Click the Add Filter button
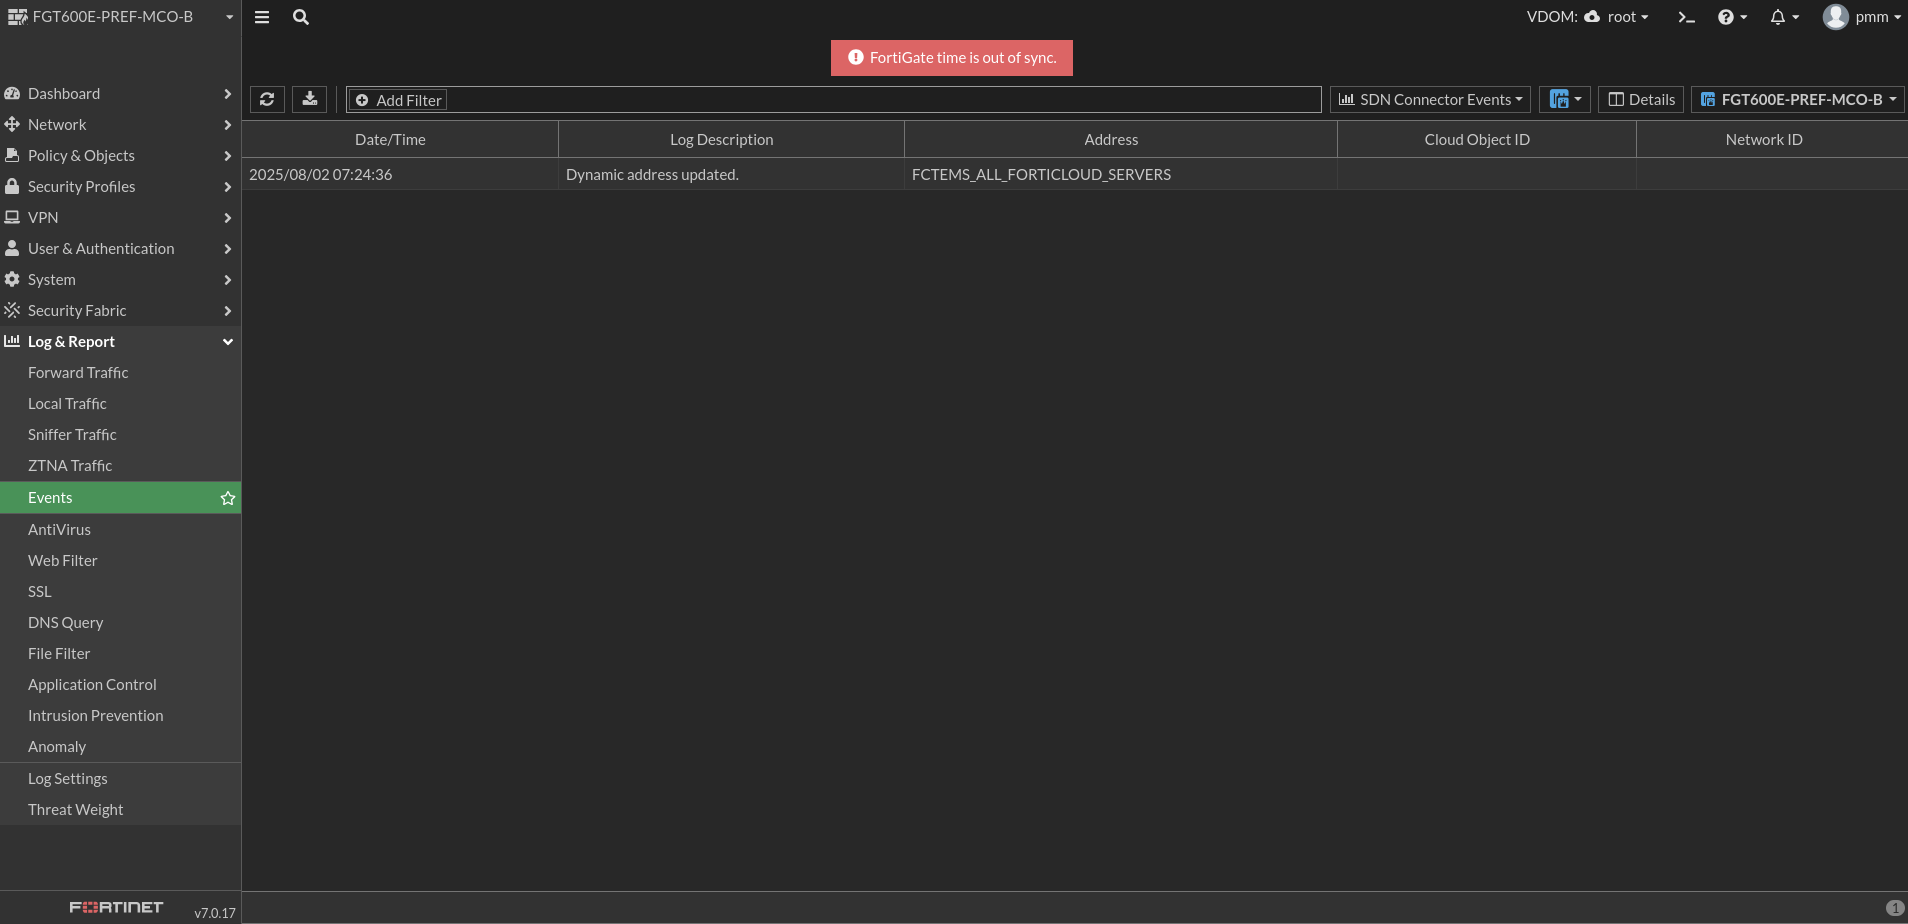 click(x=398, y=100)
